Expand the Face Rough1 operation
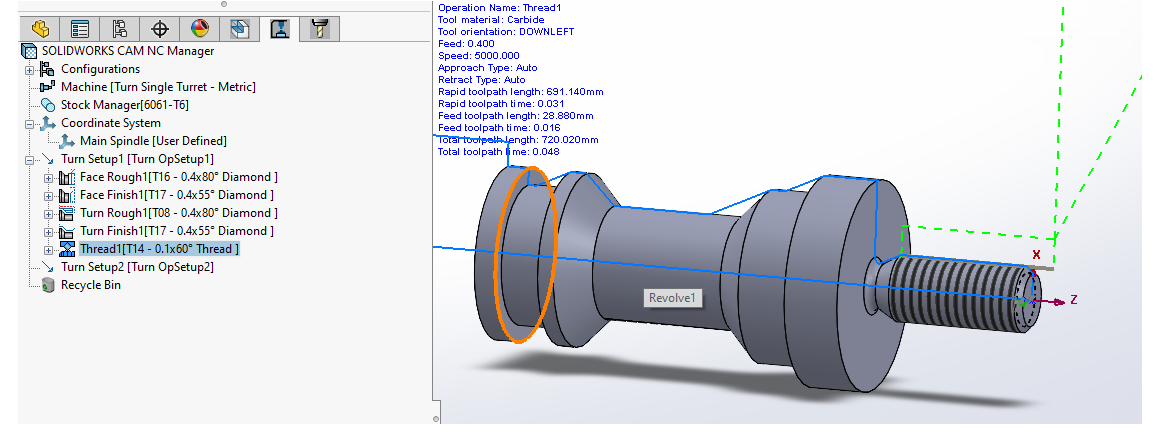This screenshot has height=433, width=1158. tap(49, 177)
